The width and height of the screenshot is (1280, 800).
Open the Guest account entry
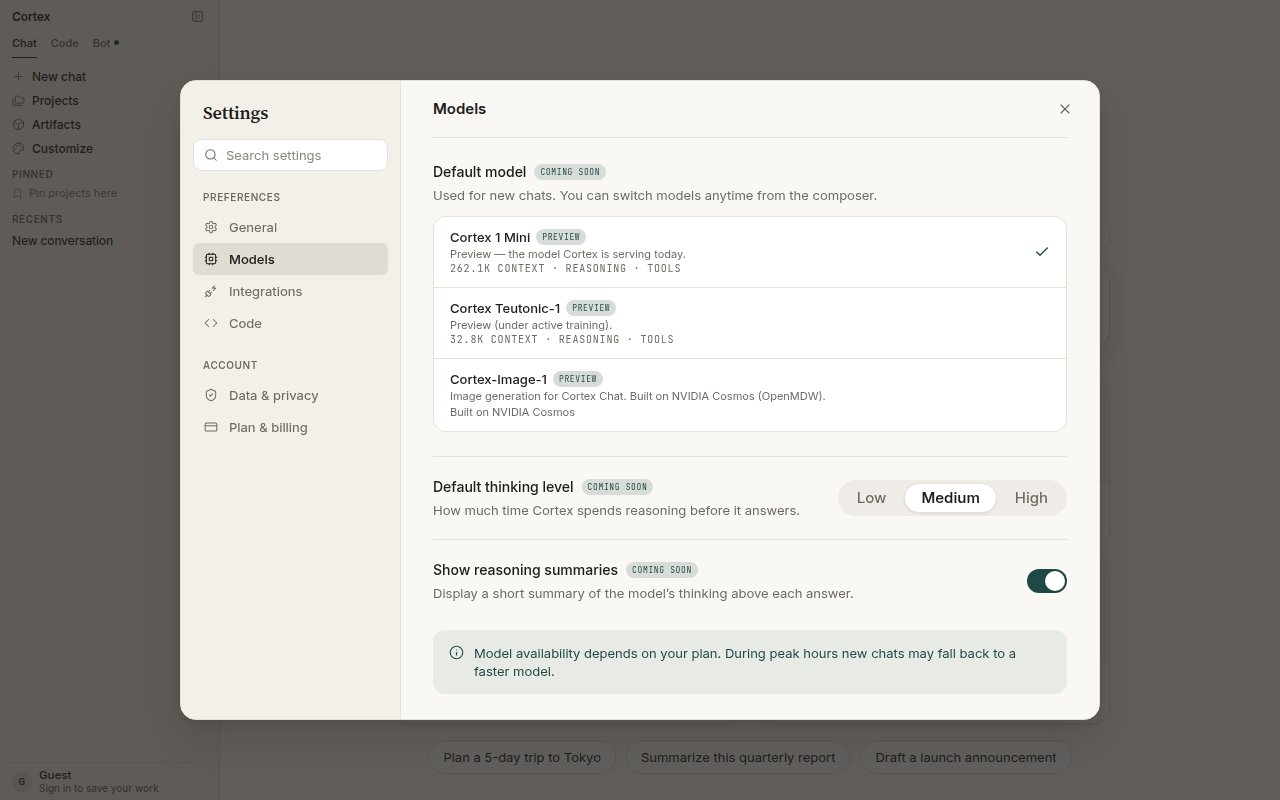pyautogui.click(x=108, y=781)
